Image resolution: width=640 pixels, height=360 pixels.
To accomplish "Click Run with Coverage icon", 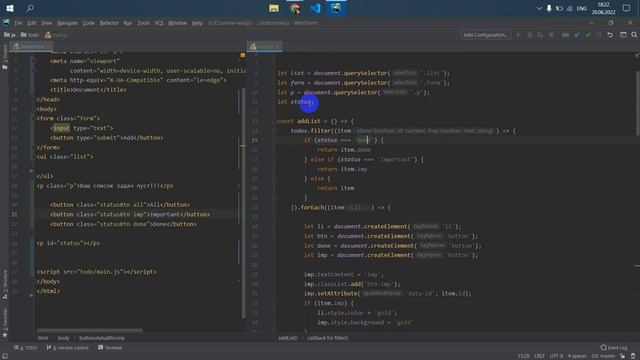I will click(x=540, y=35).
